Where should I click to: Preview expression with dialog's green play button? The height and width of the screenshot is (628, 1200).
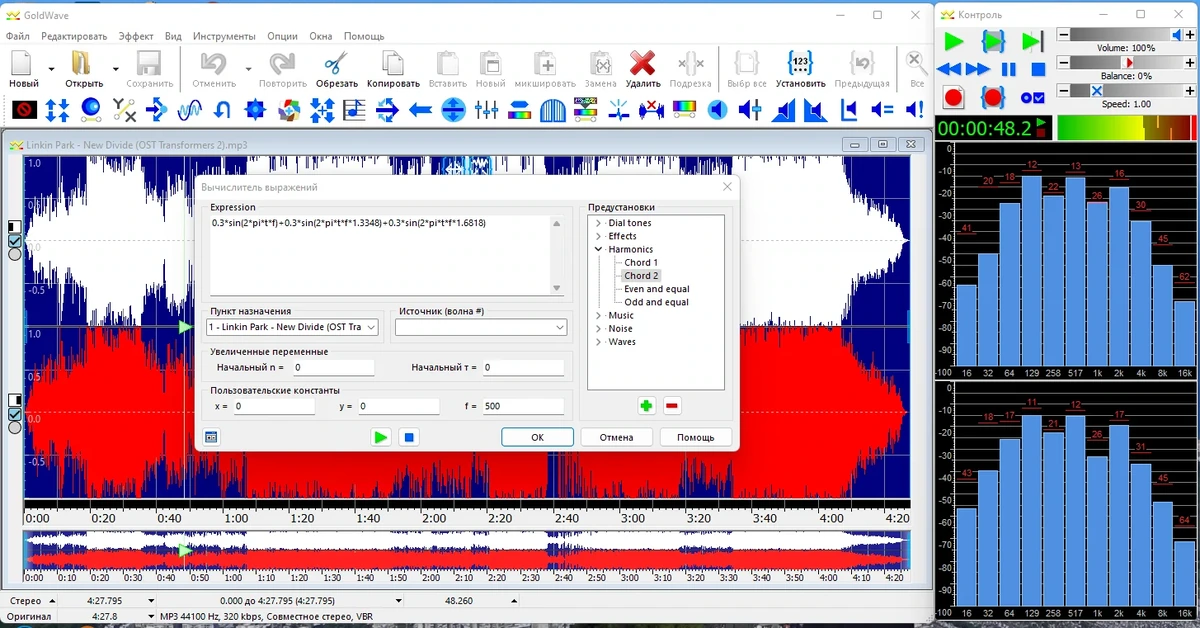380,437
